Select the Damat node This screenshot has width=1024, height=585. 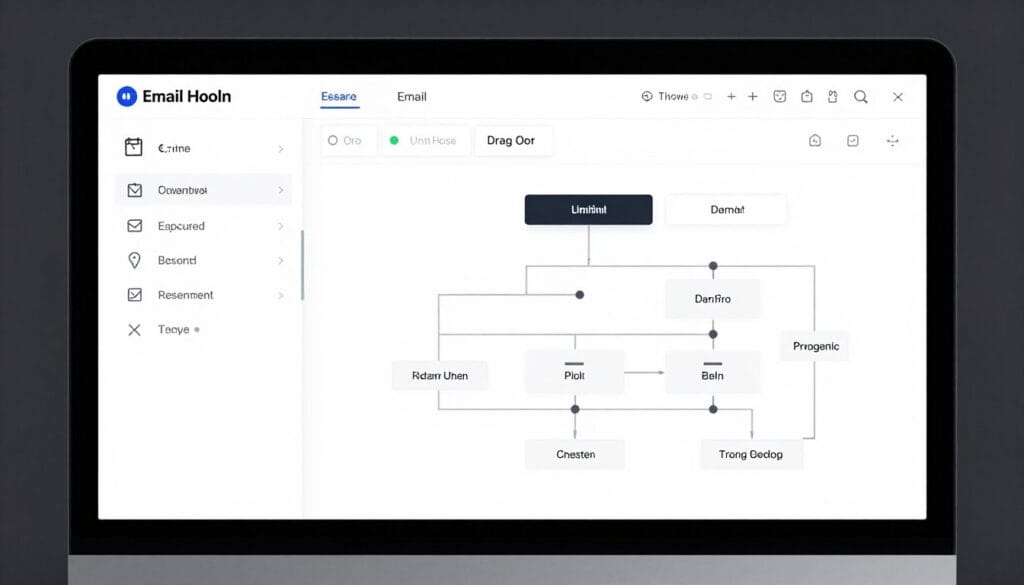coord(726,210)
